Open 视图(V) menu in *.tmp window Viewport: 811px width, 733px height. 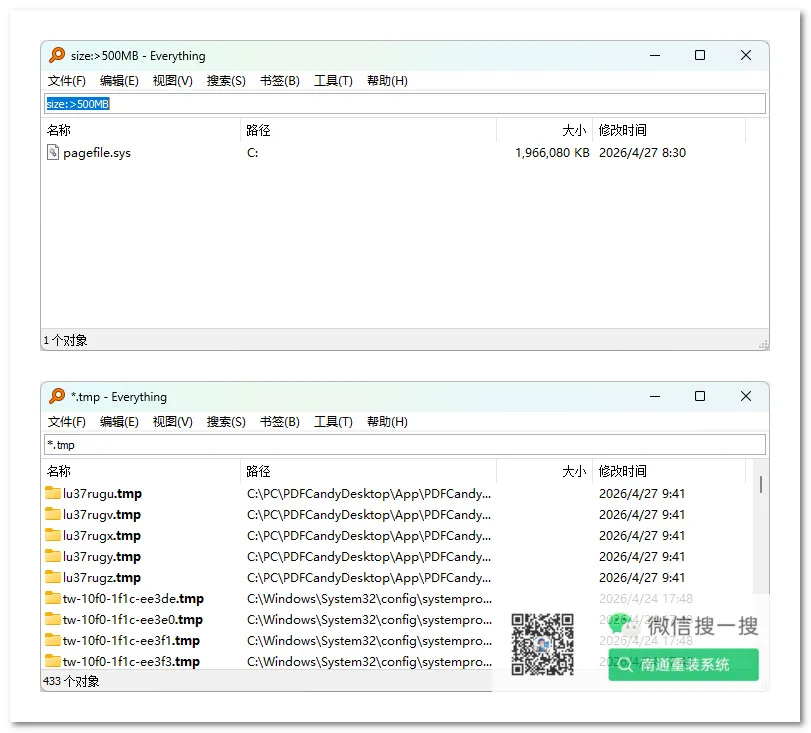[x=172, y=422]
